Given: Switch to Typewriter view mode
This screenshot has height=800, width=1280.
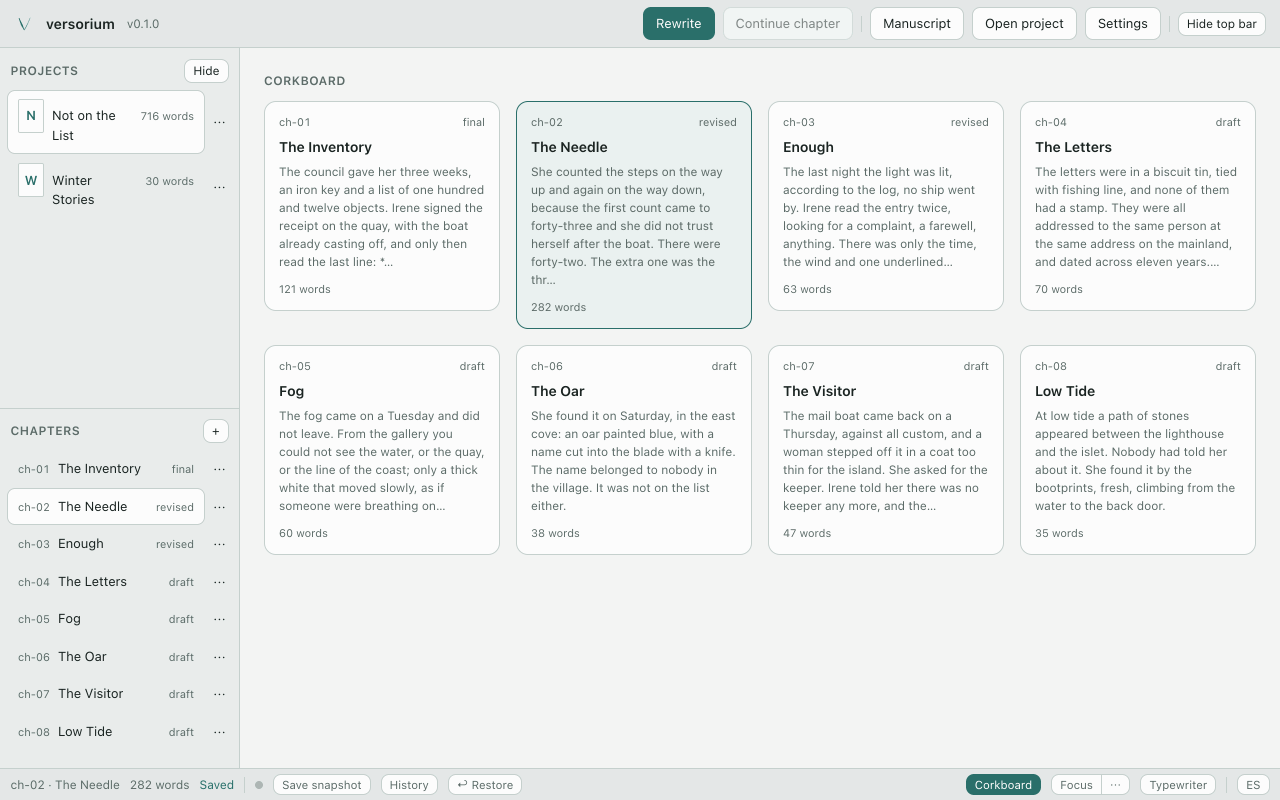Looking at the screenshot, I should pos(1178,785).
